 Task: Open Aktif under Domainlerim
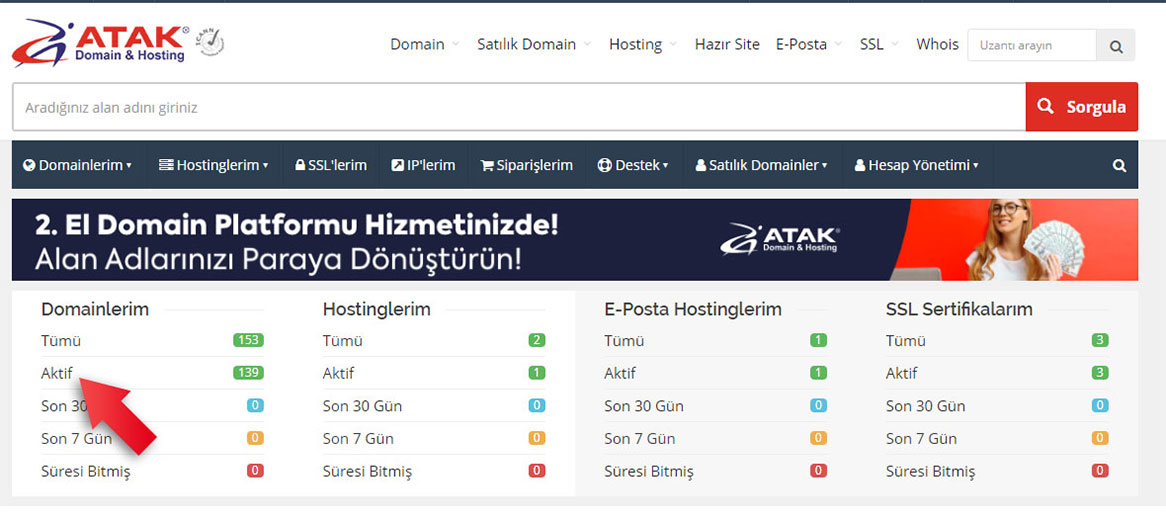coord(57,373)
